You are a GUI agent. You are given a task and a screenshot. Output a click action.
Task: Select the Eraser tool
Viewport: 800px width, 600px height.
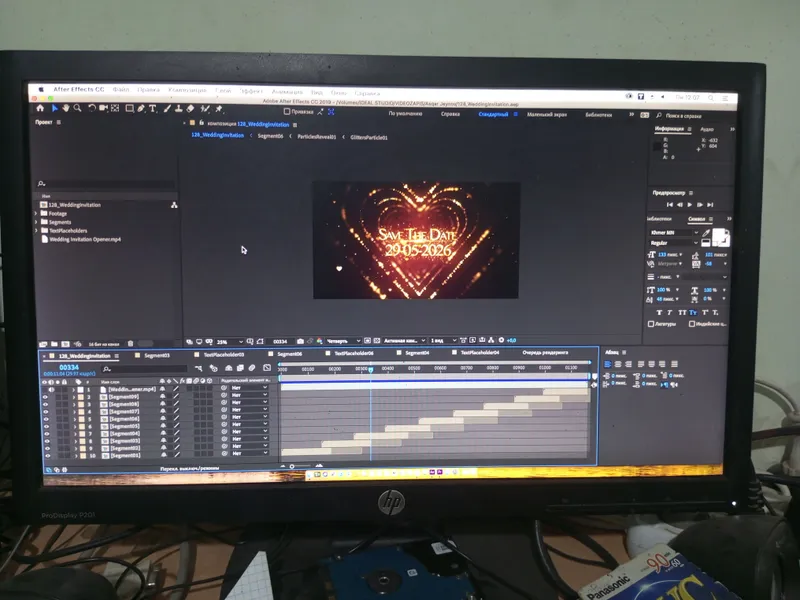coord(190,108)
